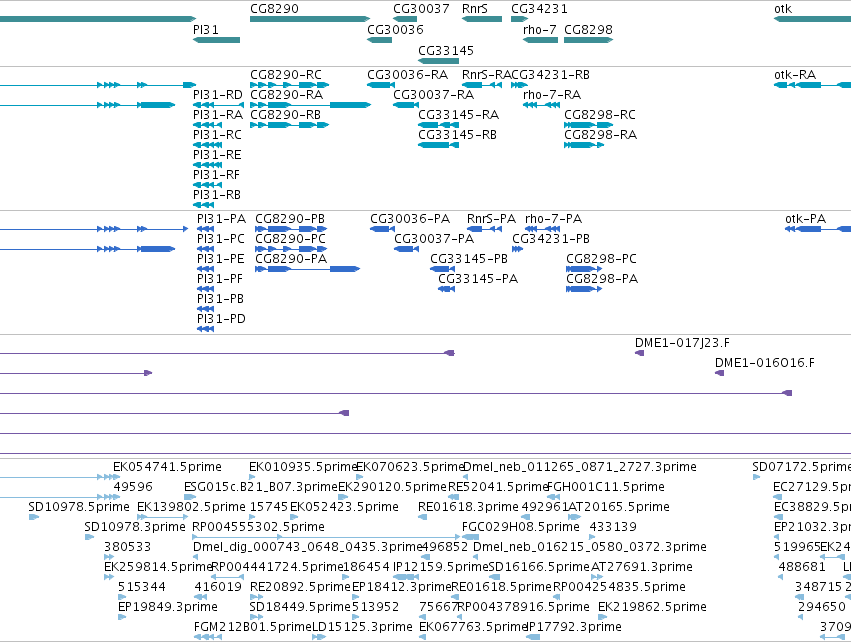851x642 pixels.
Task: Click the CG8290-PA protein label
Action: pos(291,259)
